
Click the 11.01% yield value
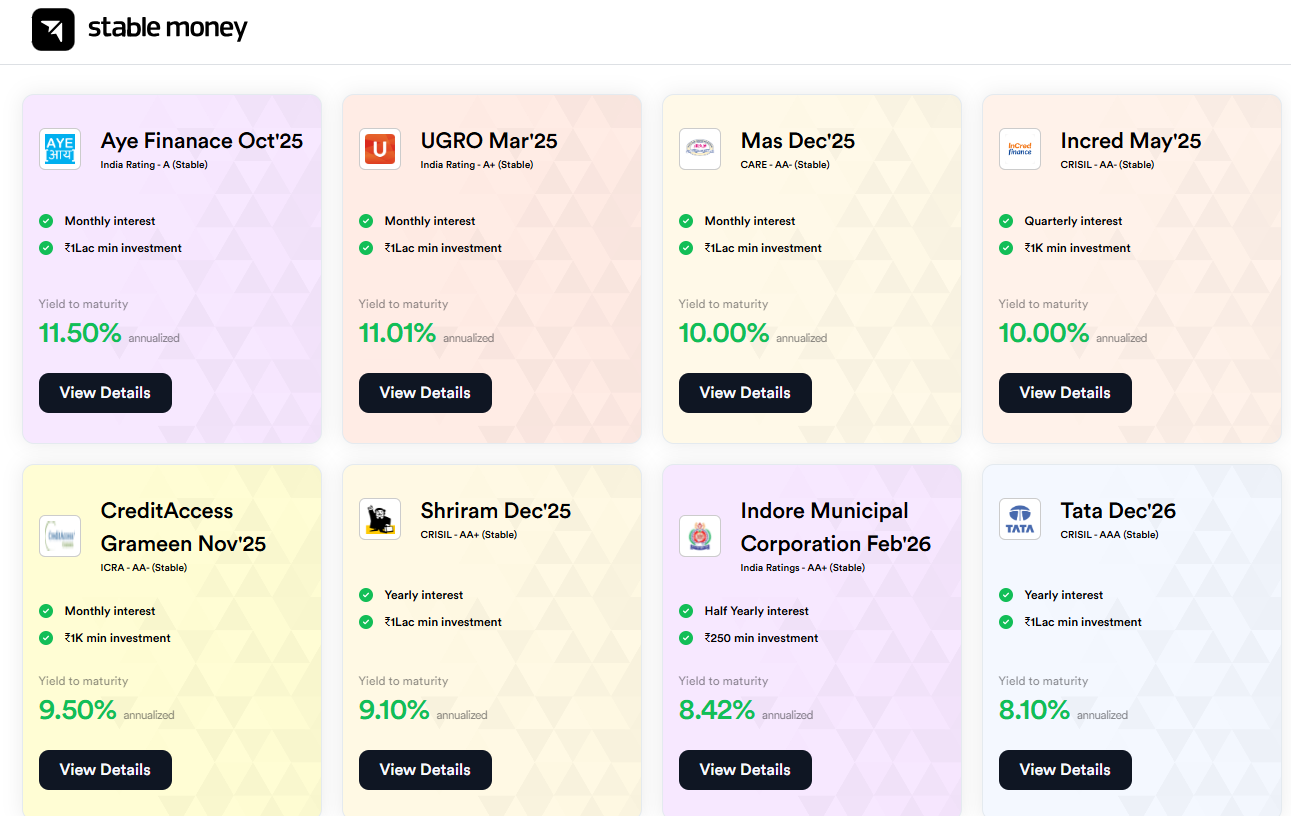click(397, 333)
